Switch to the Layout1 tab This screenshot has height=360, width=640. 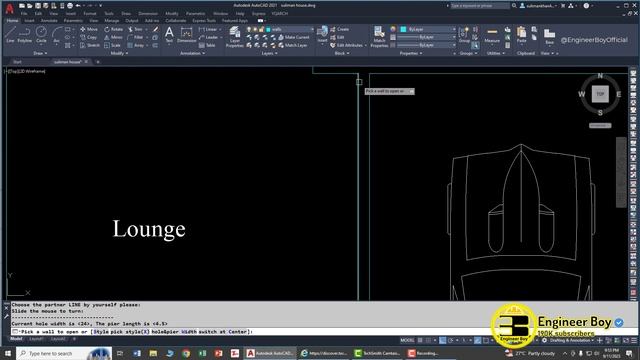pyautogui.click(x=36, y=339)
